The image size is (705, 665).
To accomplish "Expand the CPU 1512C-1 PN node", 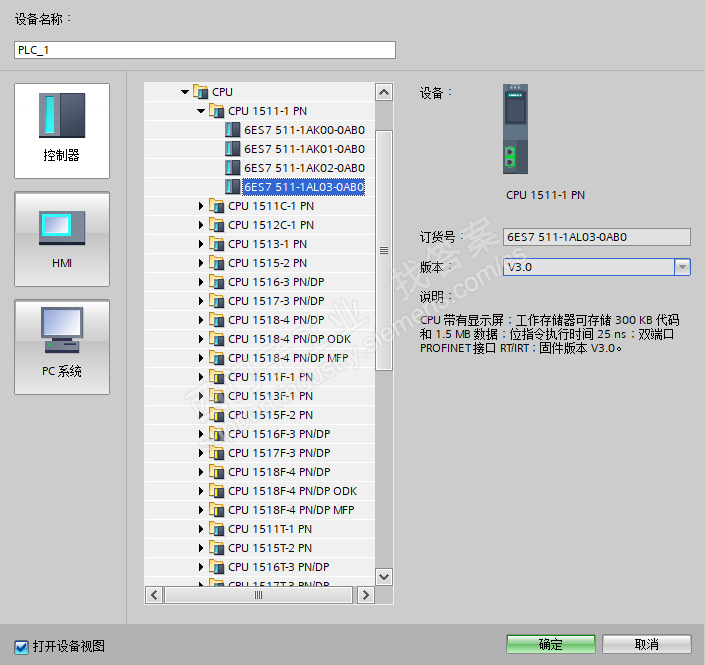I will pyautogui.click(x=201, y=225).
